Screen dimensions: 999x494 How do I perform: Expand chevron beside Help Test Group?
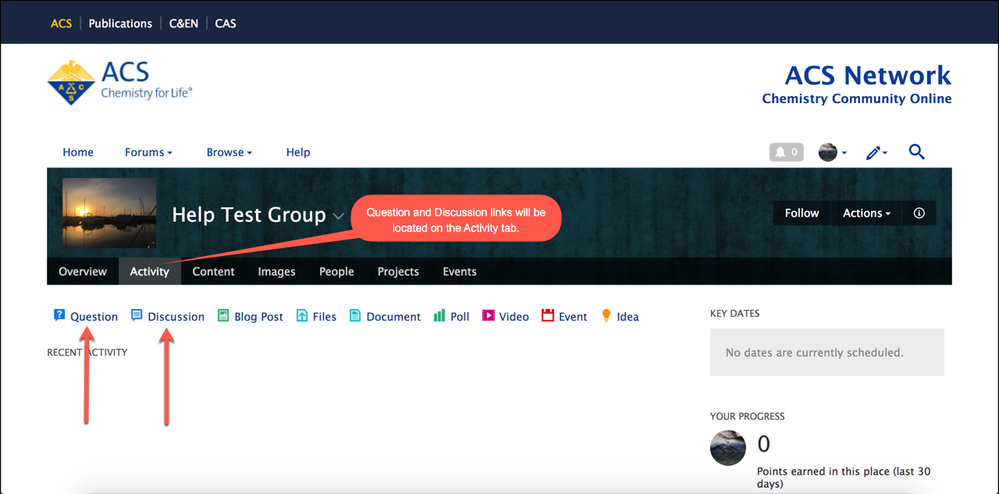click(x=339, y=216)
